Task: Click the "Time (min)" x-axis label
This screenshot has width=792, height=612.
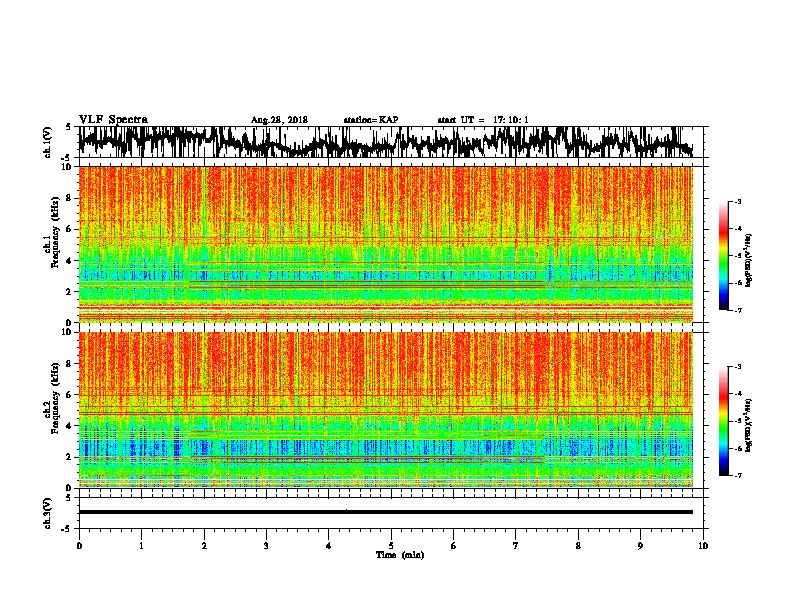Action: tap(400, 555)
